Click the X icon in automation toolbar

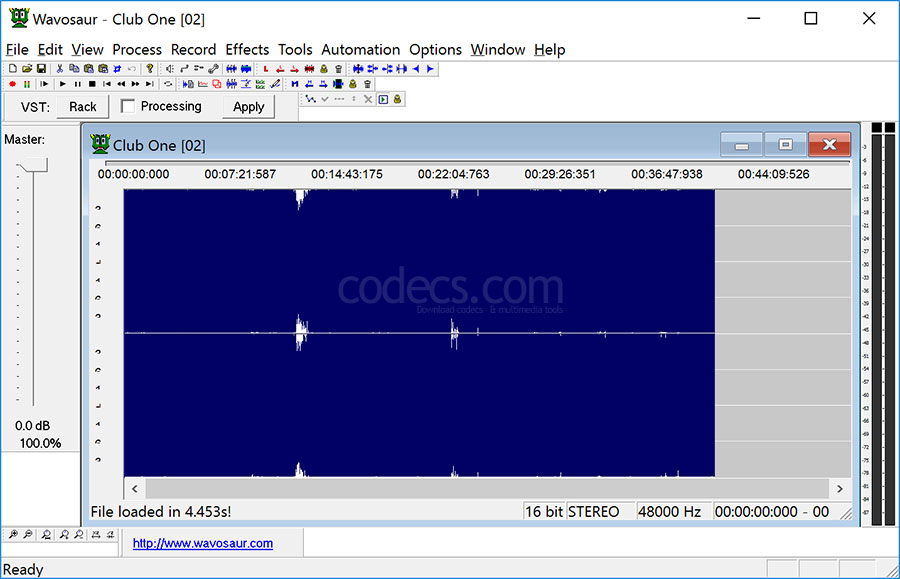pos(368,99)
